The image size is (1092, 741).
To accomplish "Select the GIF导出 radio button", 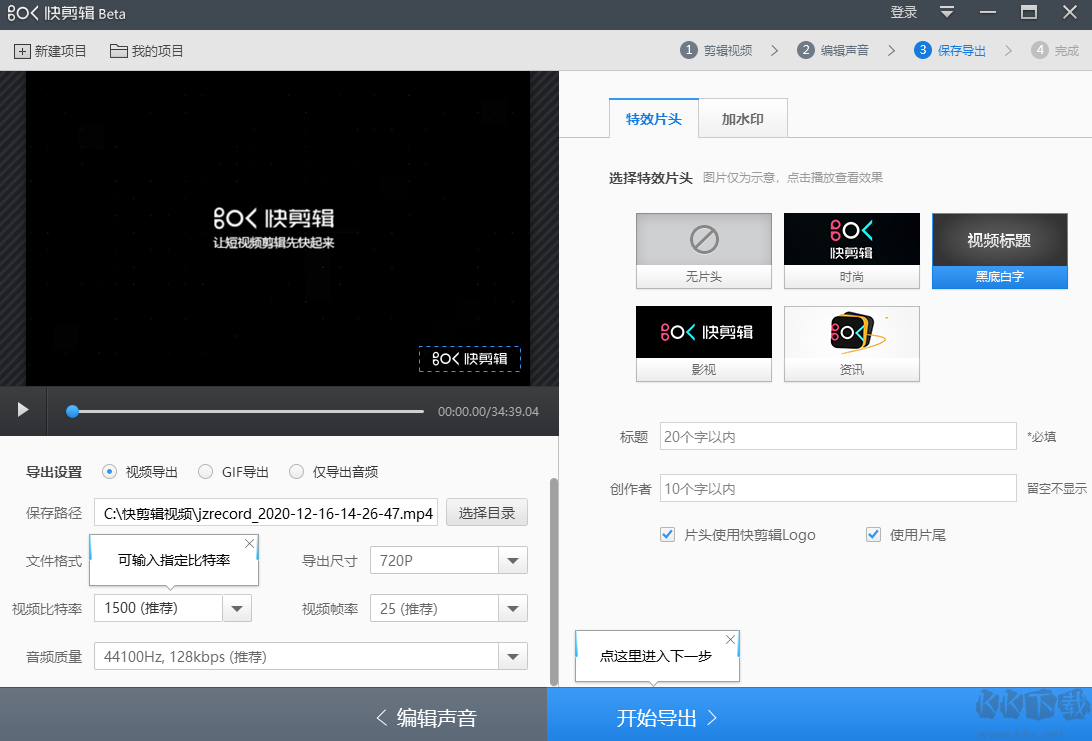I will coord(205,472).
